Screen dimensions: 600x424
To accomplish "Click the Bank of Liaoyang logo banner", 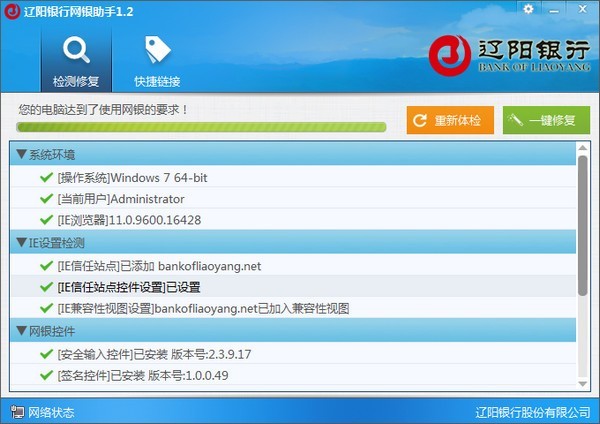I will (x=509, y=55).
